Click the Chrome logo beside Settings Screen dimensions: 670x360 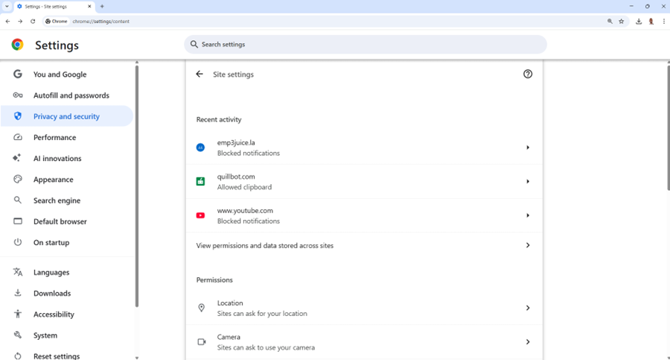click(x=18, y=45)
